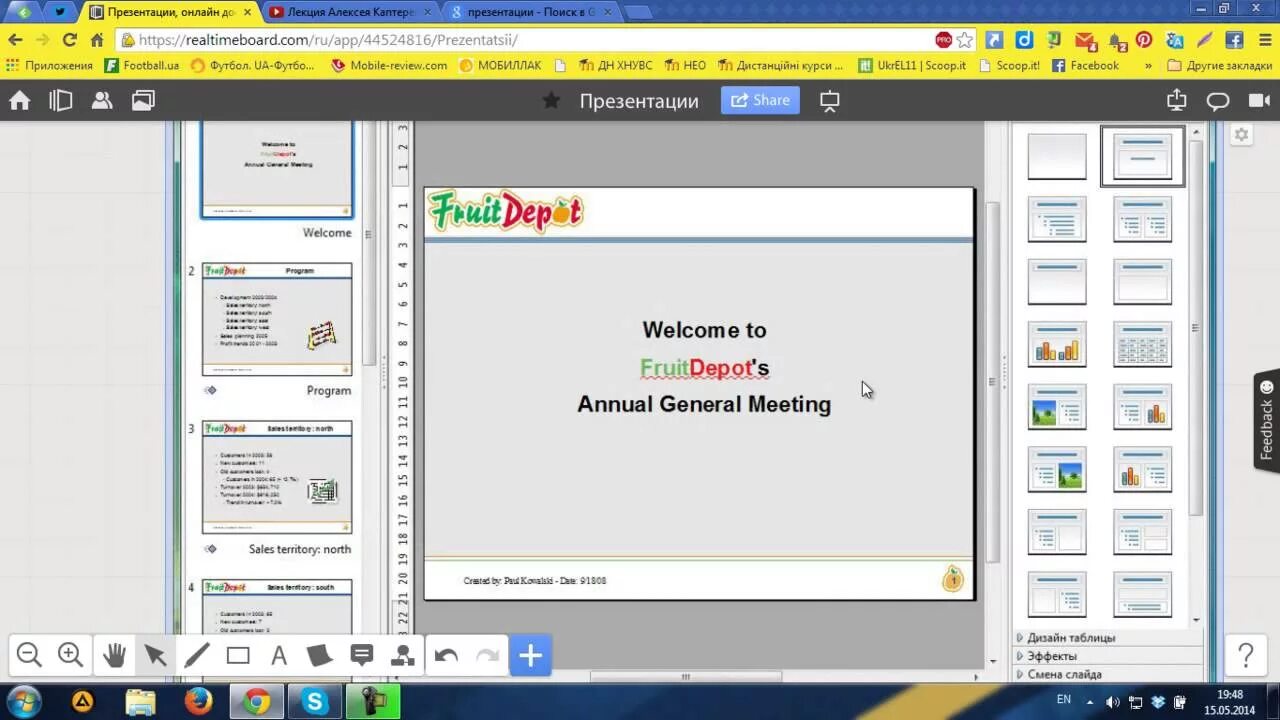The image size is (1280, 720).
Task: Select the pen drawing tool
Action: coord(197,656)
